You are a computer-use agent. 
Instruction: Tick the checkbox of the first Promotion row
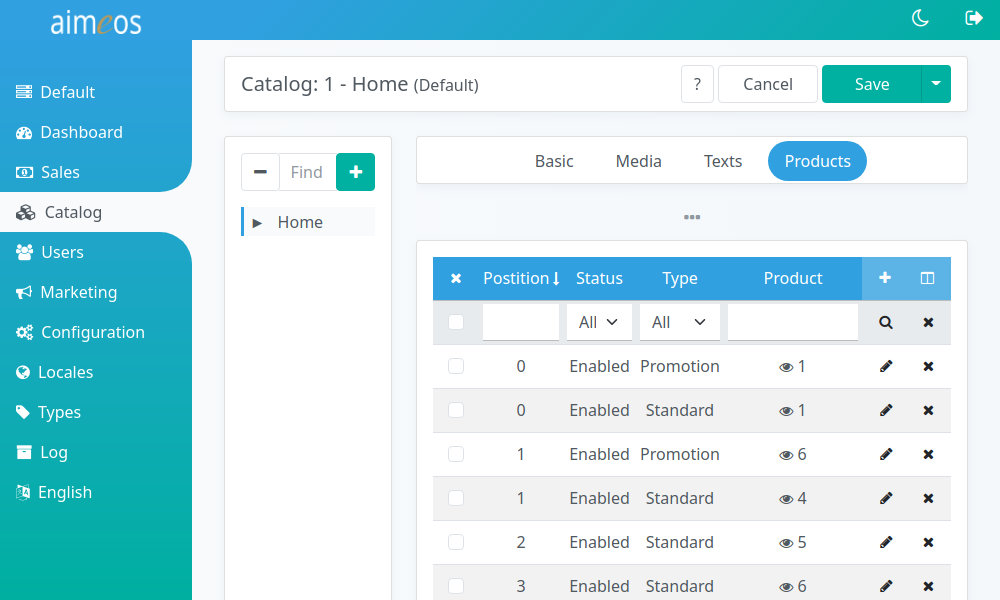click(x=456, y=366)
